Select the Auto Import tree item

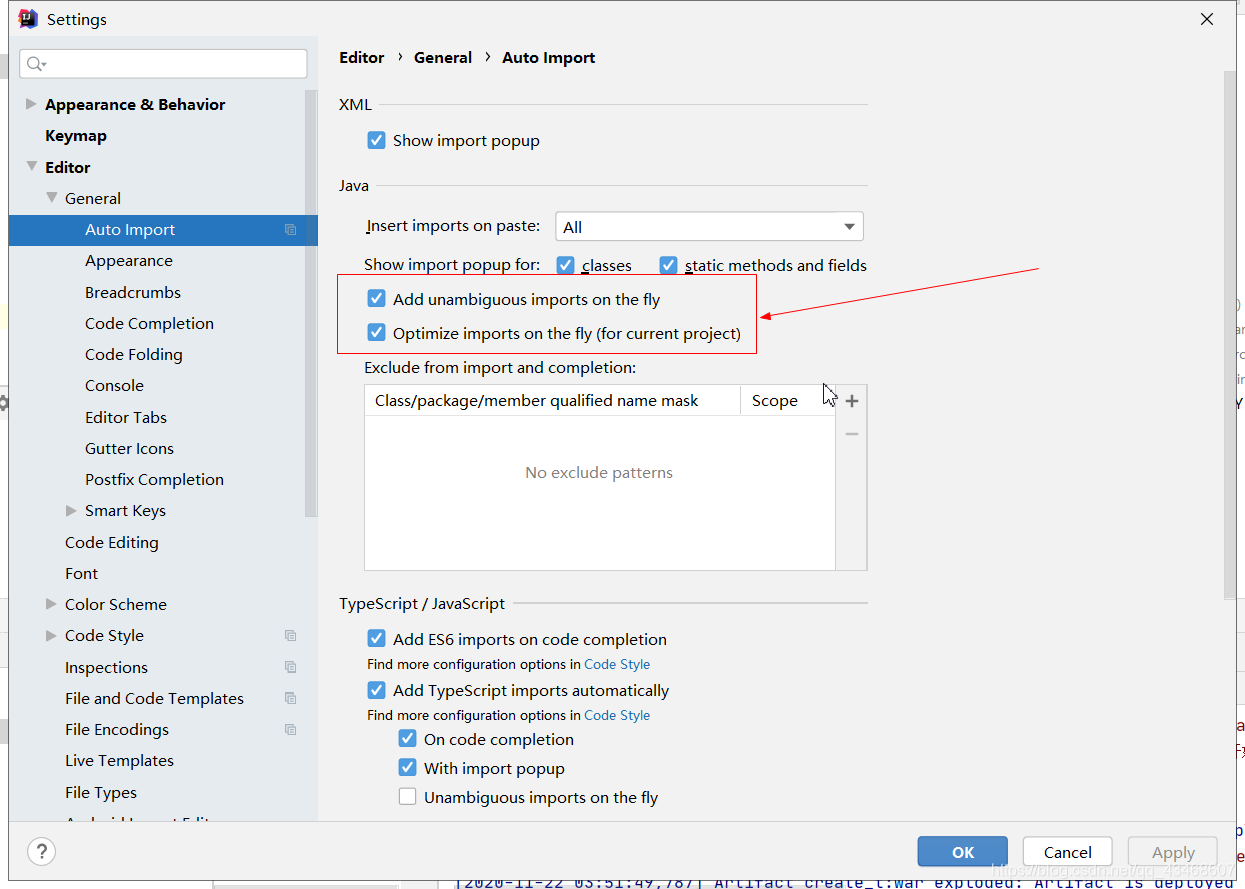(x=163, y=230)
